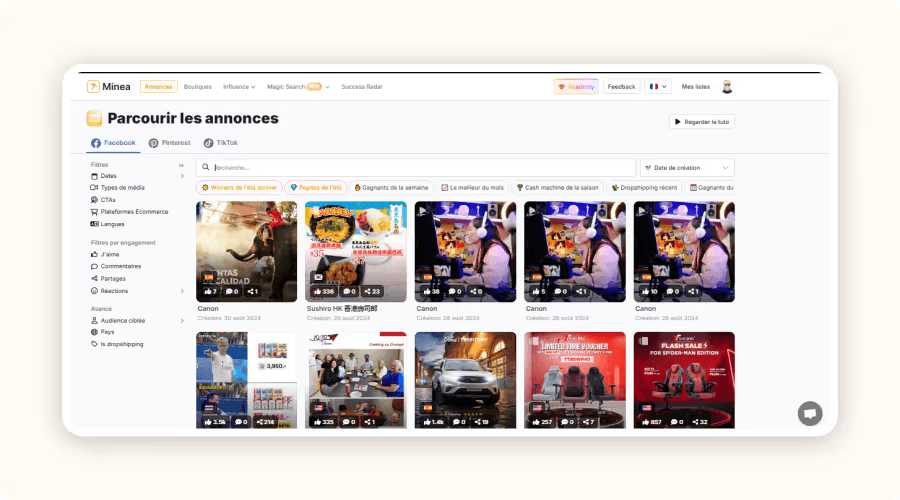Open the Limited Time Voucher chair ad
Screen dimensions: 900x500
[575, 380]
